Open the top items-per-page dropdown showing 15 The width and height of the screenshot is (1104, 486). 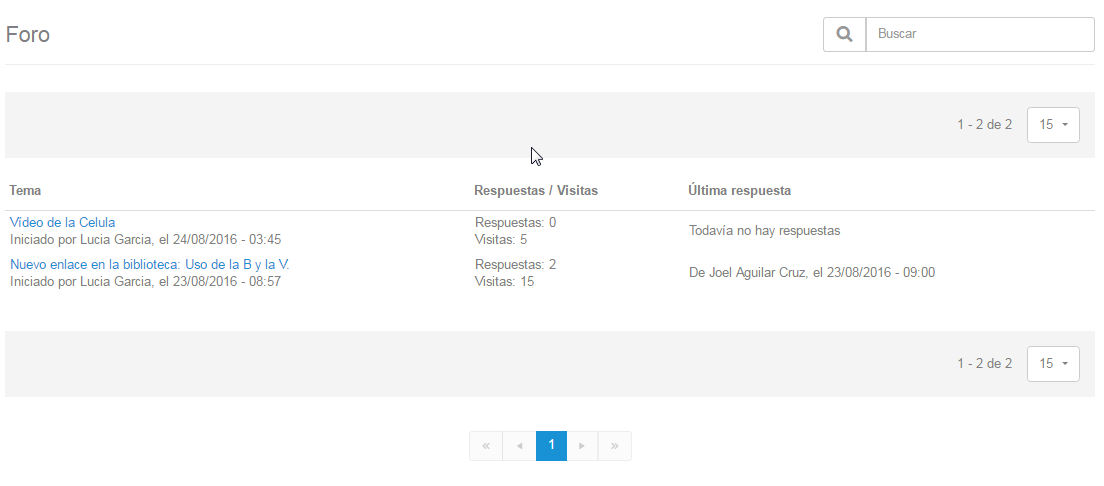tap(1053, 125)
